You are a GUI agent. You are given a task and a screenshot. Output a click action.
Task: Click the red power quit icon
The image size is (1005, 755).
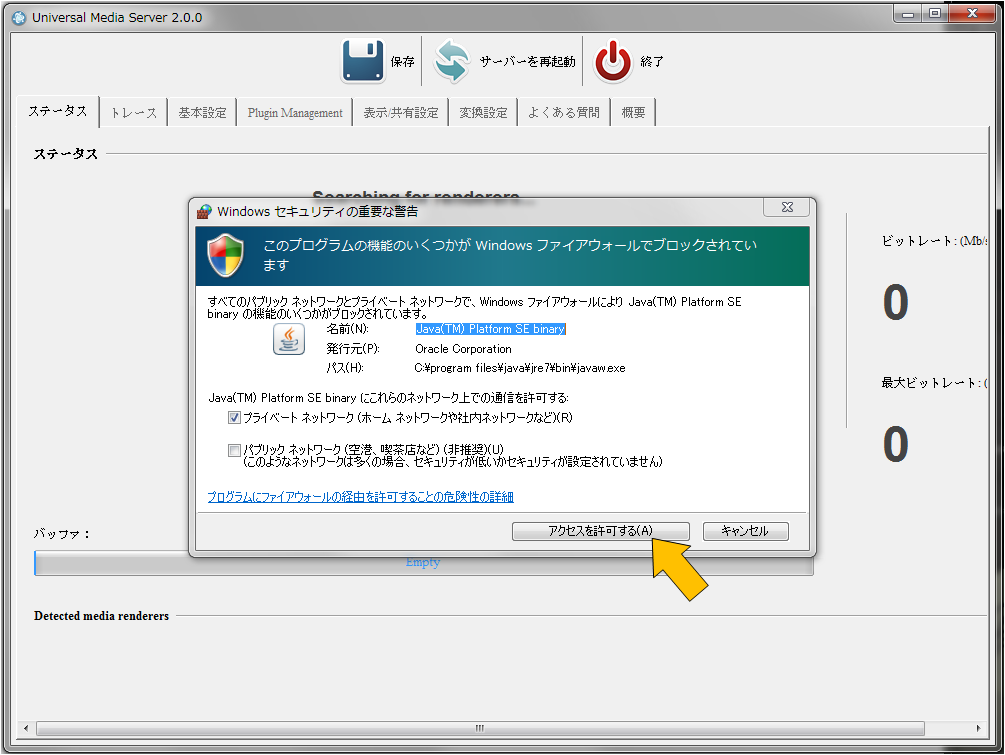click(x=613, y=62)
